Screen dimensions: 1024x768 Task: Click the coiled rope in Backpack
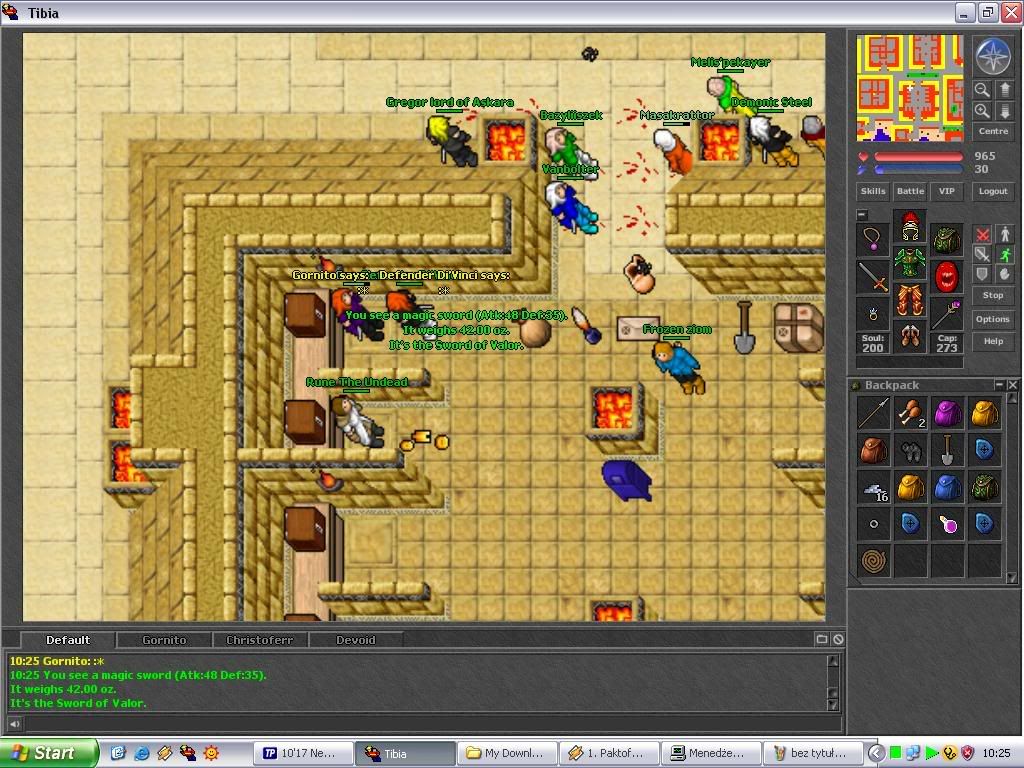[873, 561]
